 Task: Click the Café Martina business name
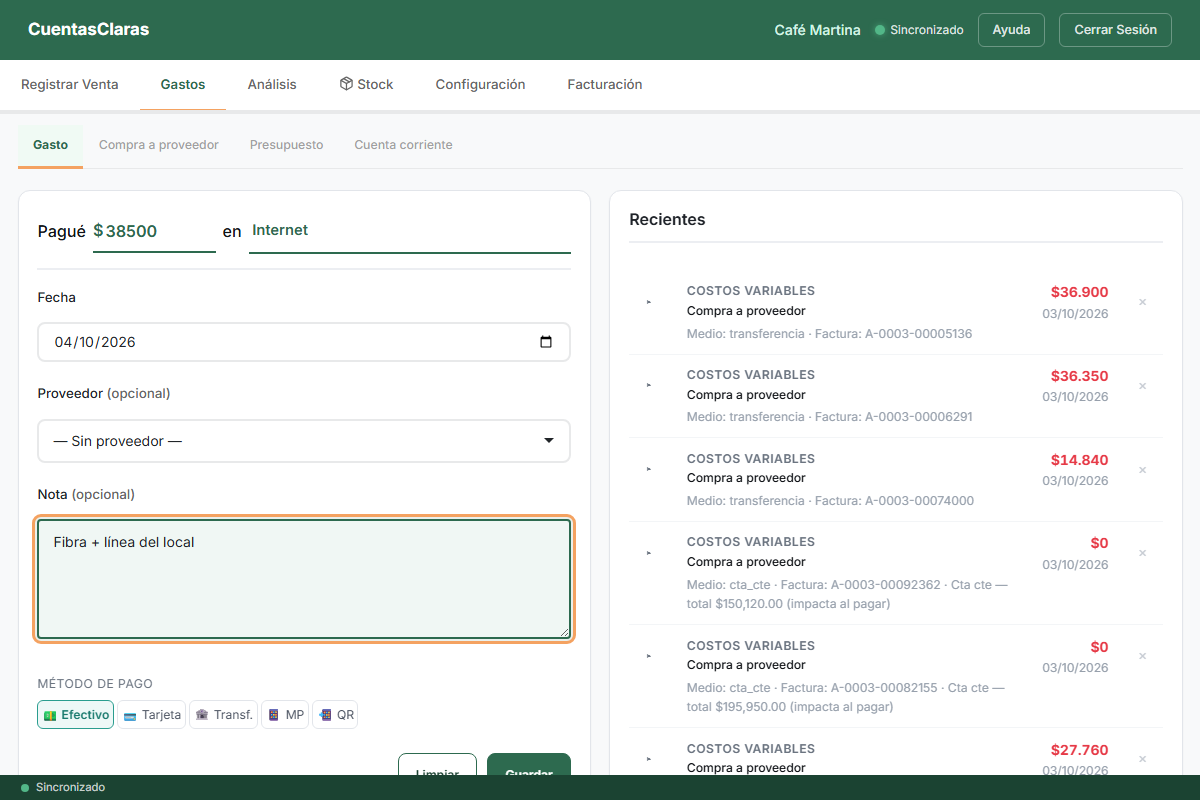818,30
